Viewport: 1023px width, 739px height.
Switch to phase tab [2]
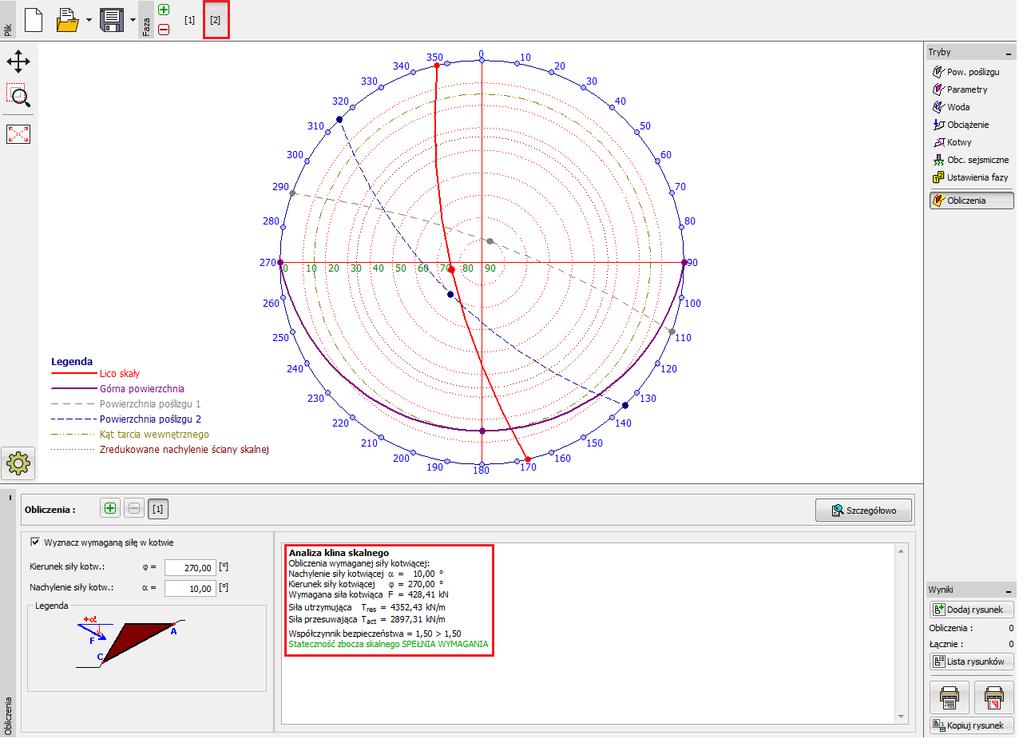point(215,20)
